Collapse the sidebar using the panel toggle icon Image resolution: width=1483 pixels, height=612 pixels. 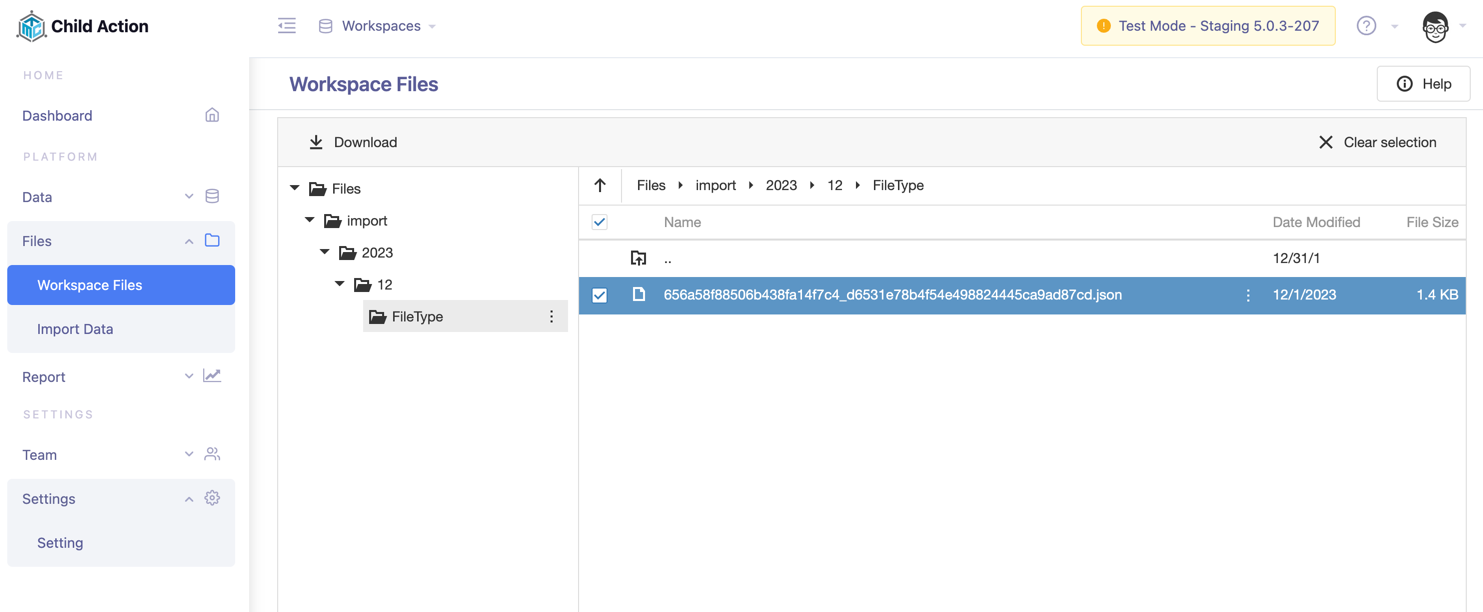point(287,25)
